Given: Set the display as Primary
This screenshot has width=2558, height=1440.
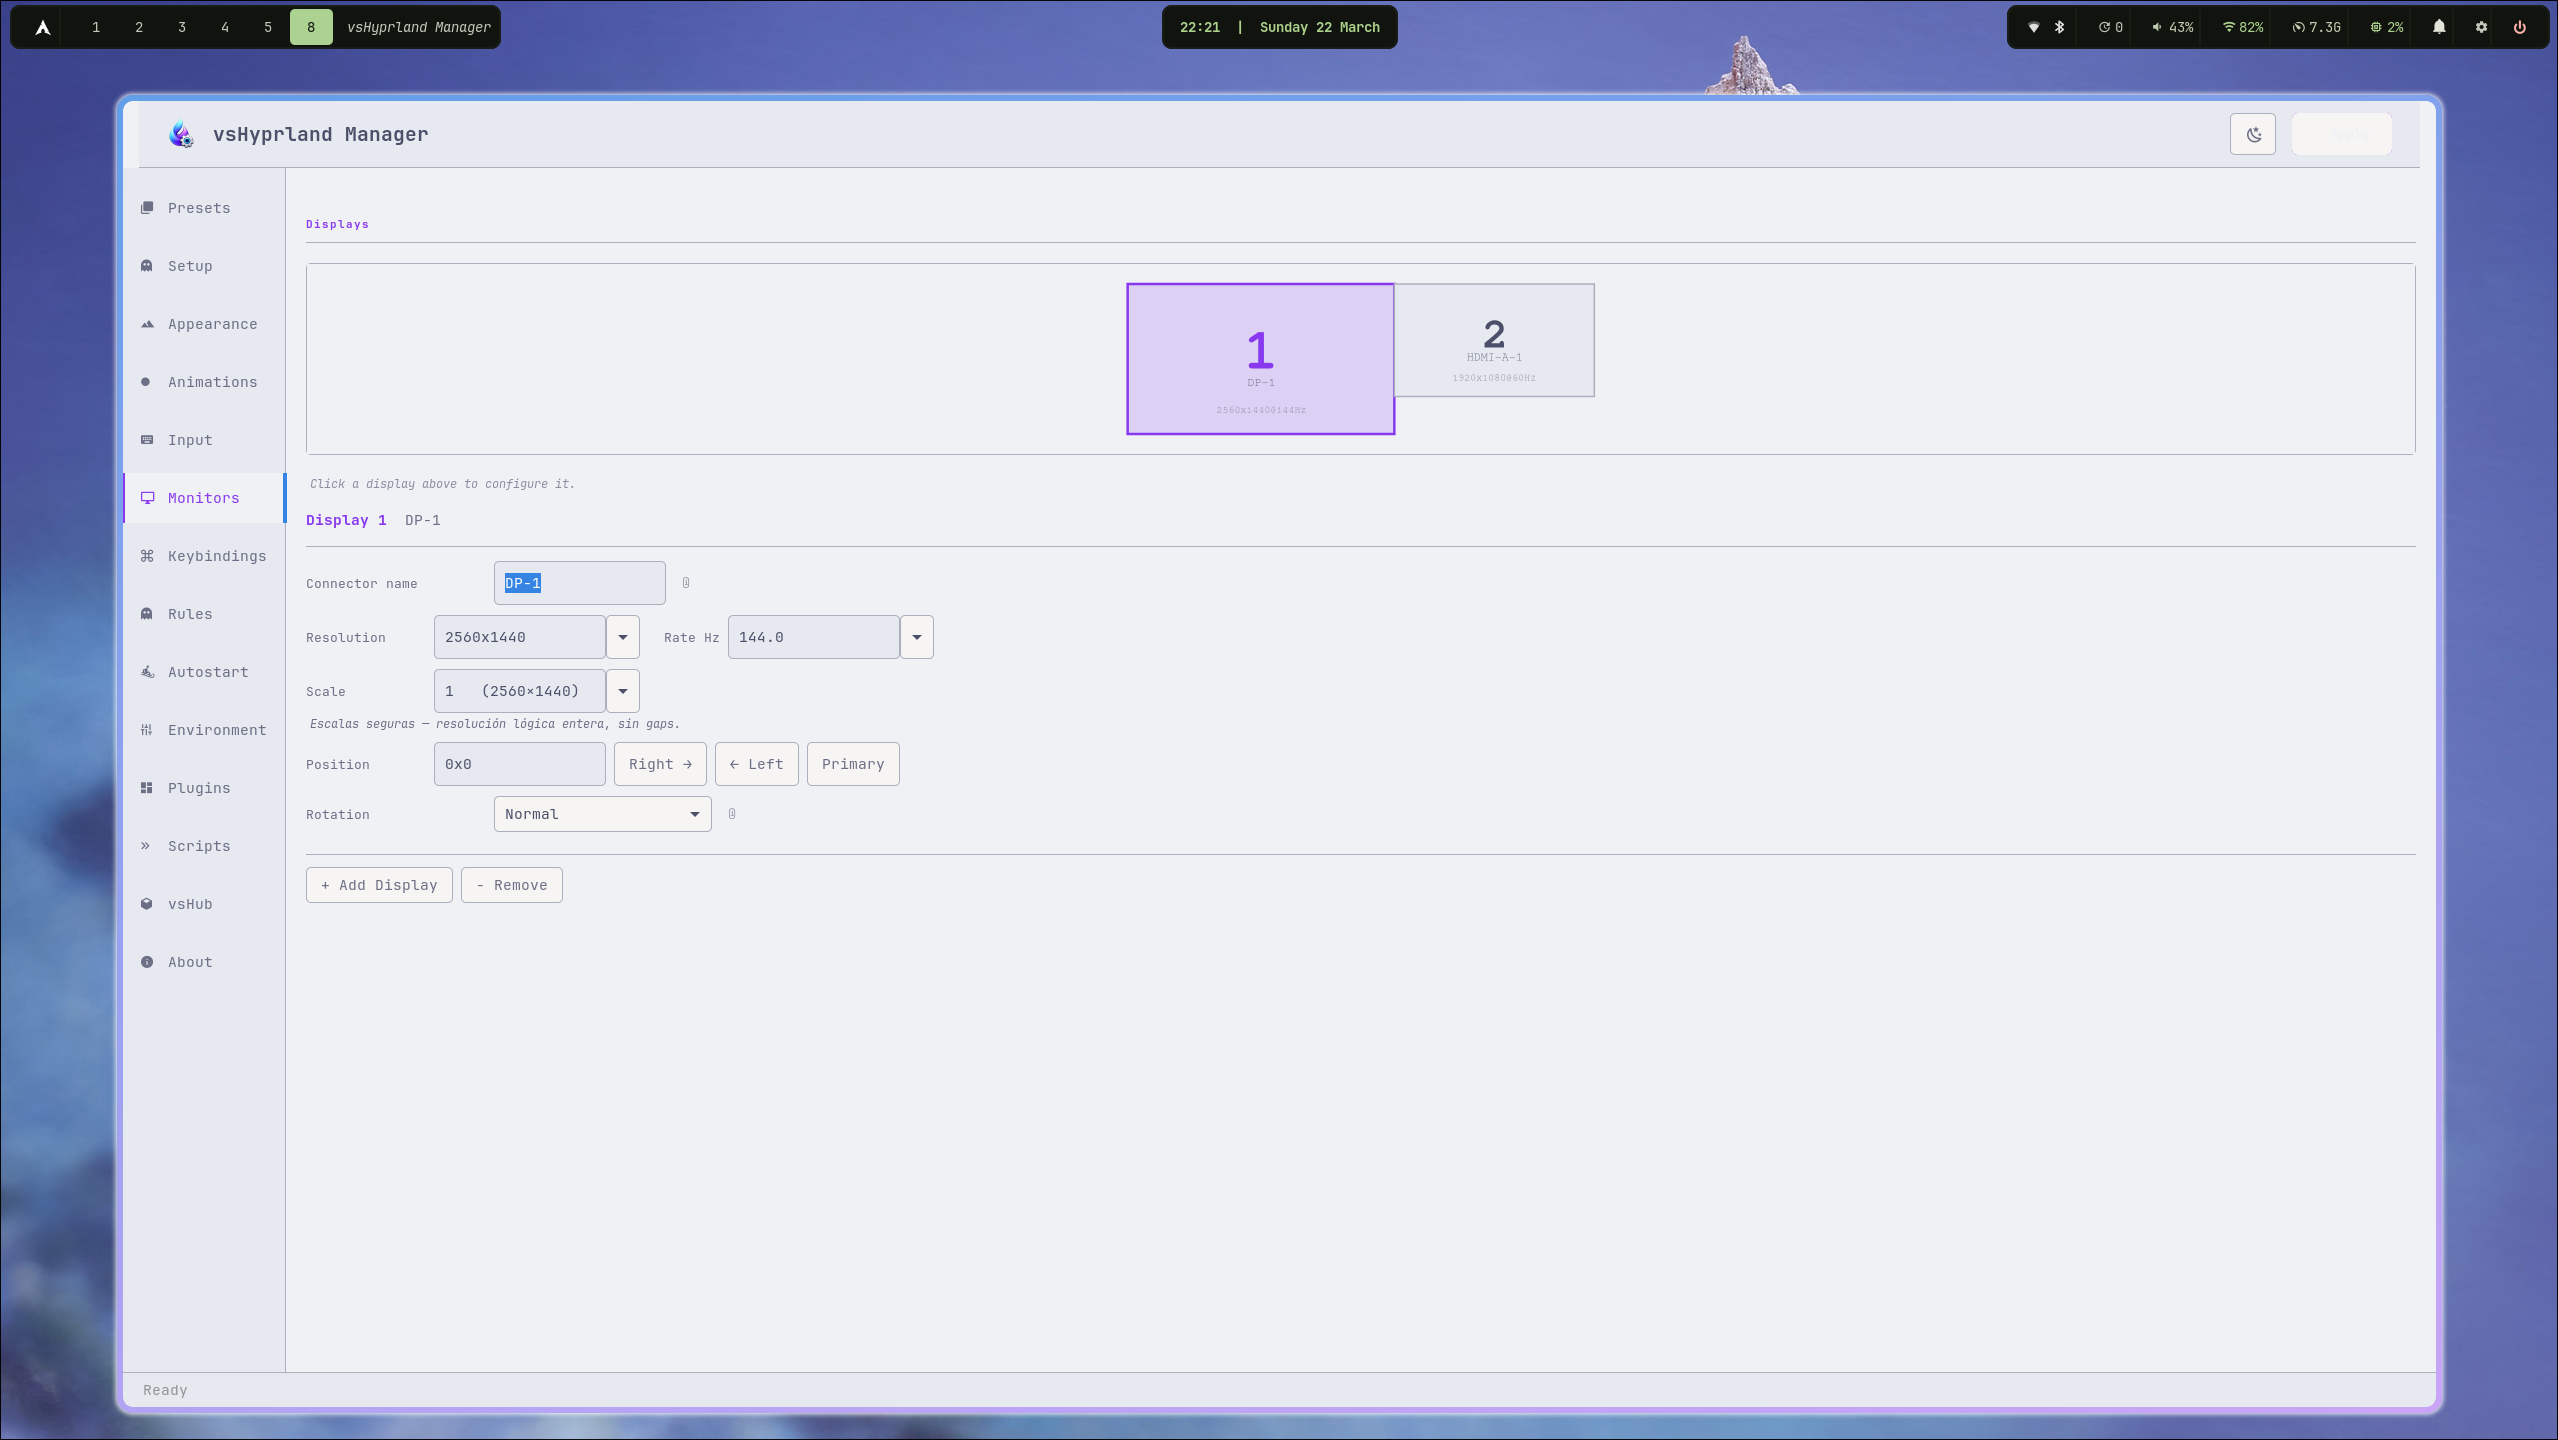Looking at the screenshot, I should point(853,764).
